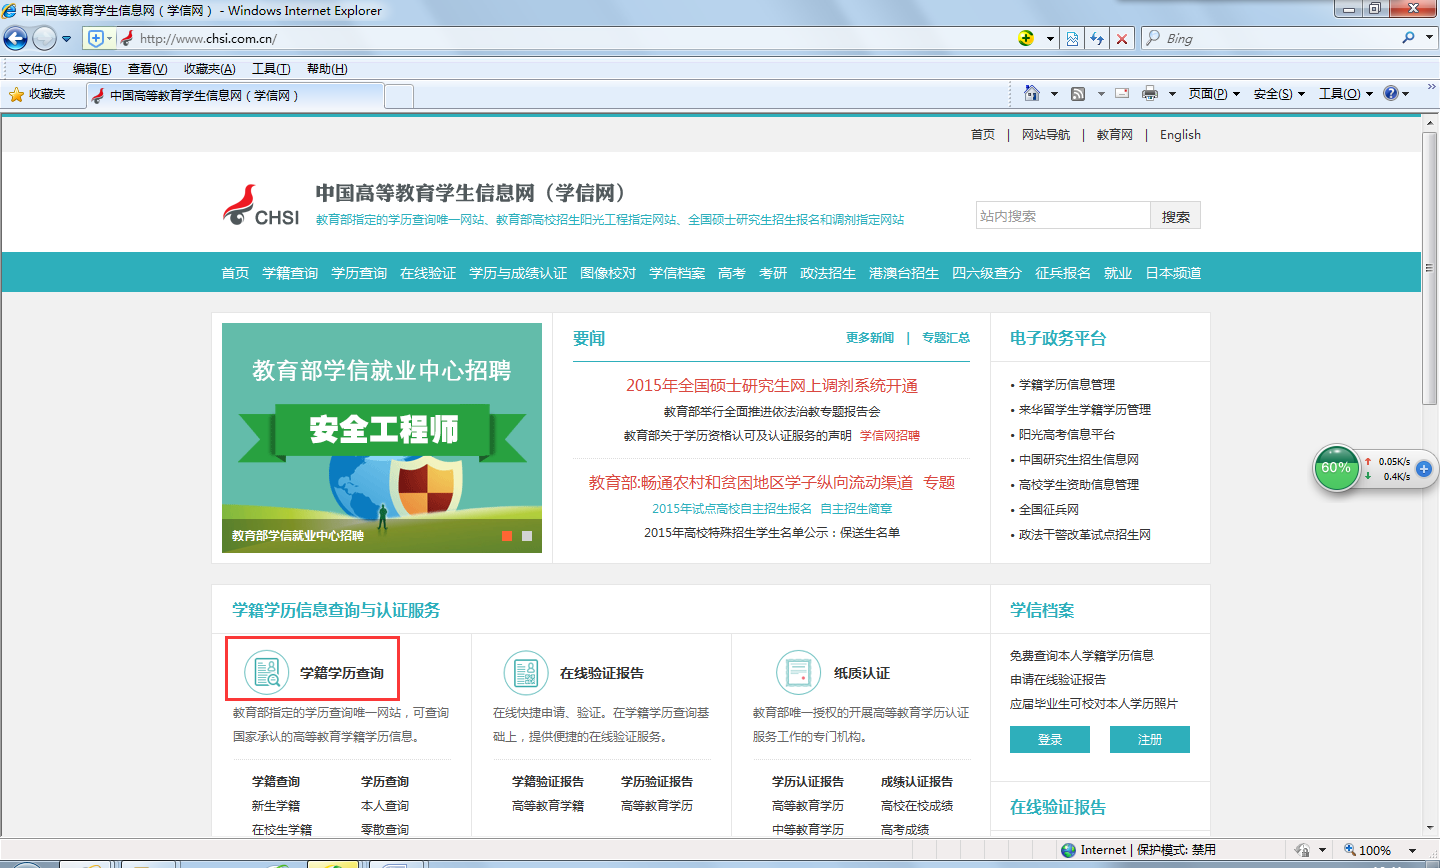This screenshot has width=1440, height=868.
Task: Click the 站内搜索 site search field
Action: click(x=1063, y=216)
